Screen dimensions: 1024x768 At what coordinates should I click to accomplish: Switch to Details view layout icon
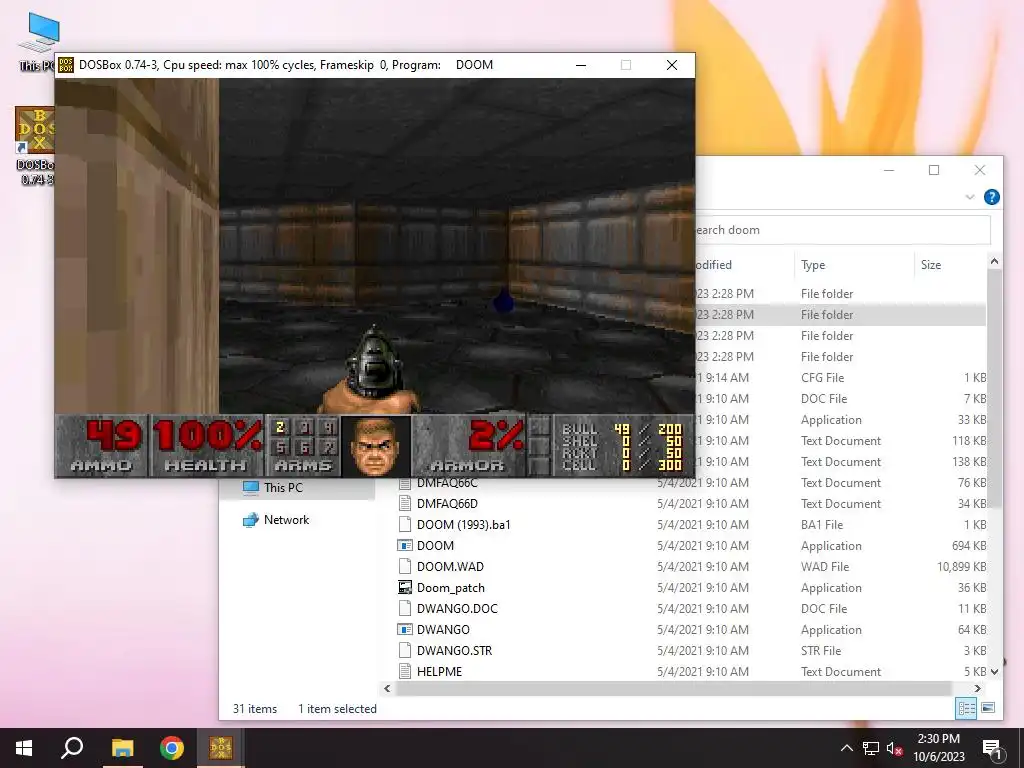(x=966, y=708)
